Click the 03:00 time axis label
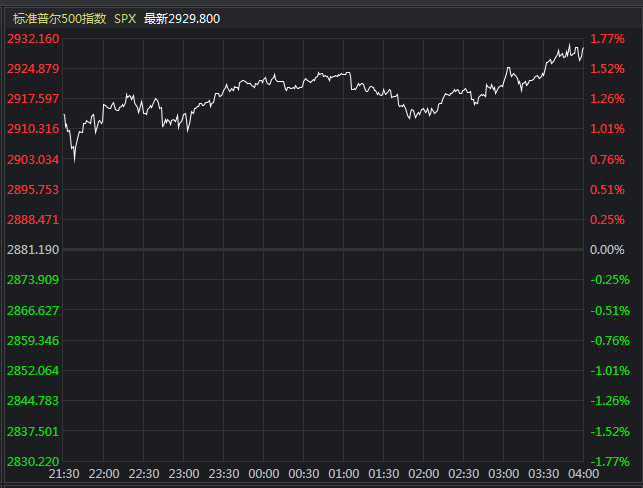The image size is (643, 488). click(504, 474)
